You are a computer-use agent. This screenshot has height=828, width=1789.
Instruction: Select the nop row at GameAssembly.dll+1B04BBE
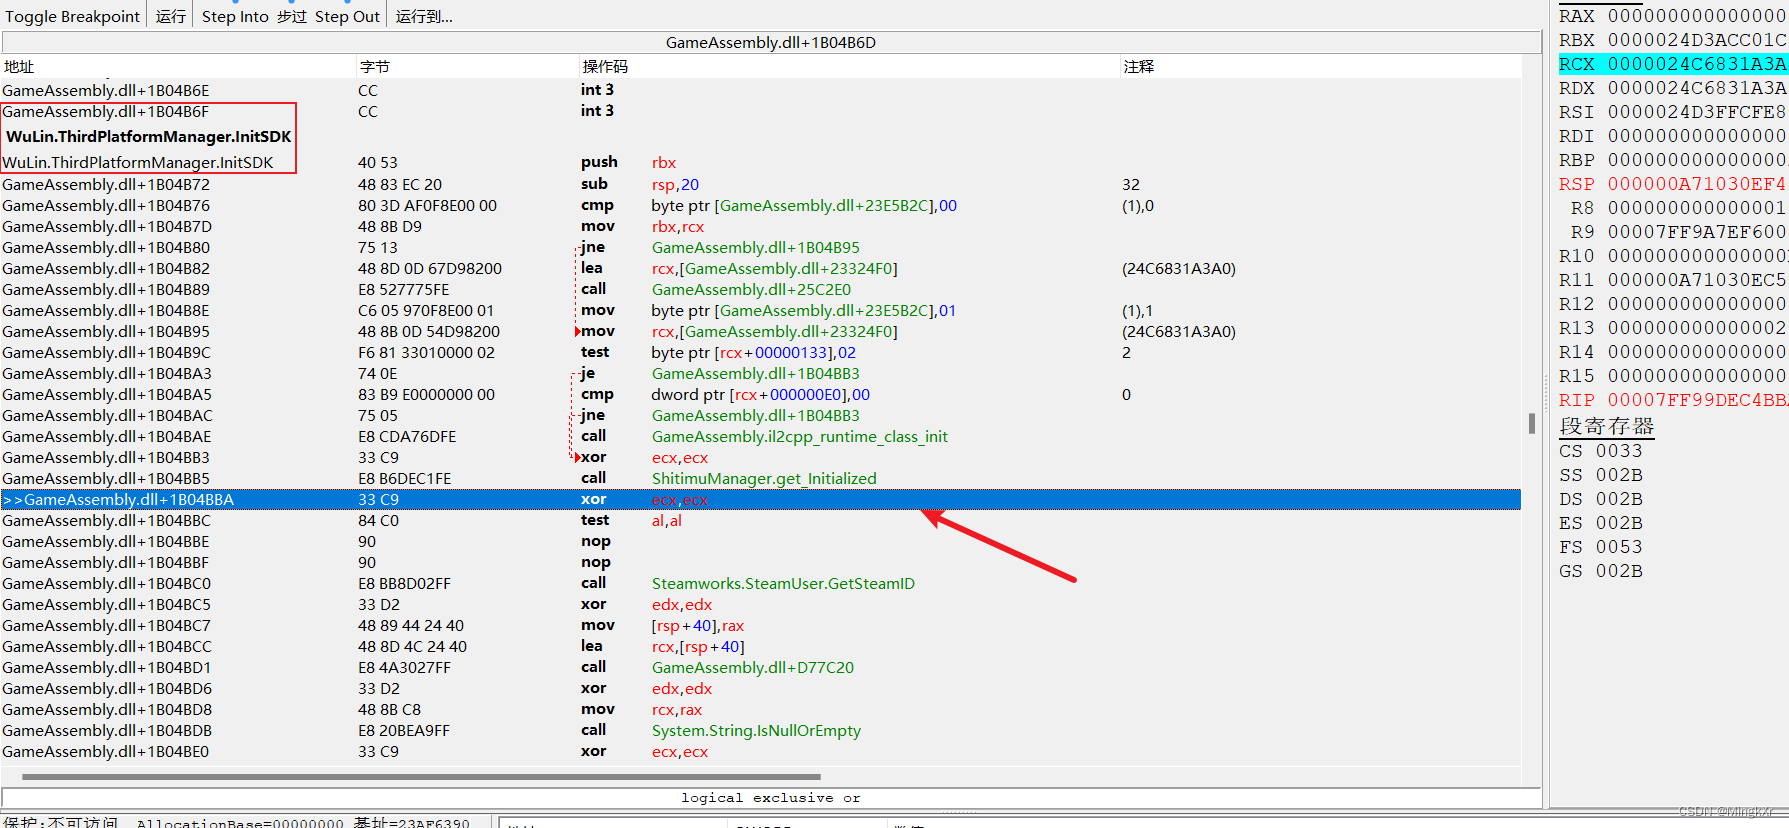761,541
